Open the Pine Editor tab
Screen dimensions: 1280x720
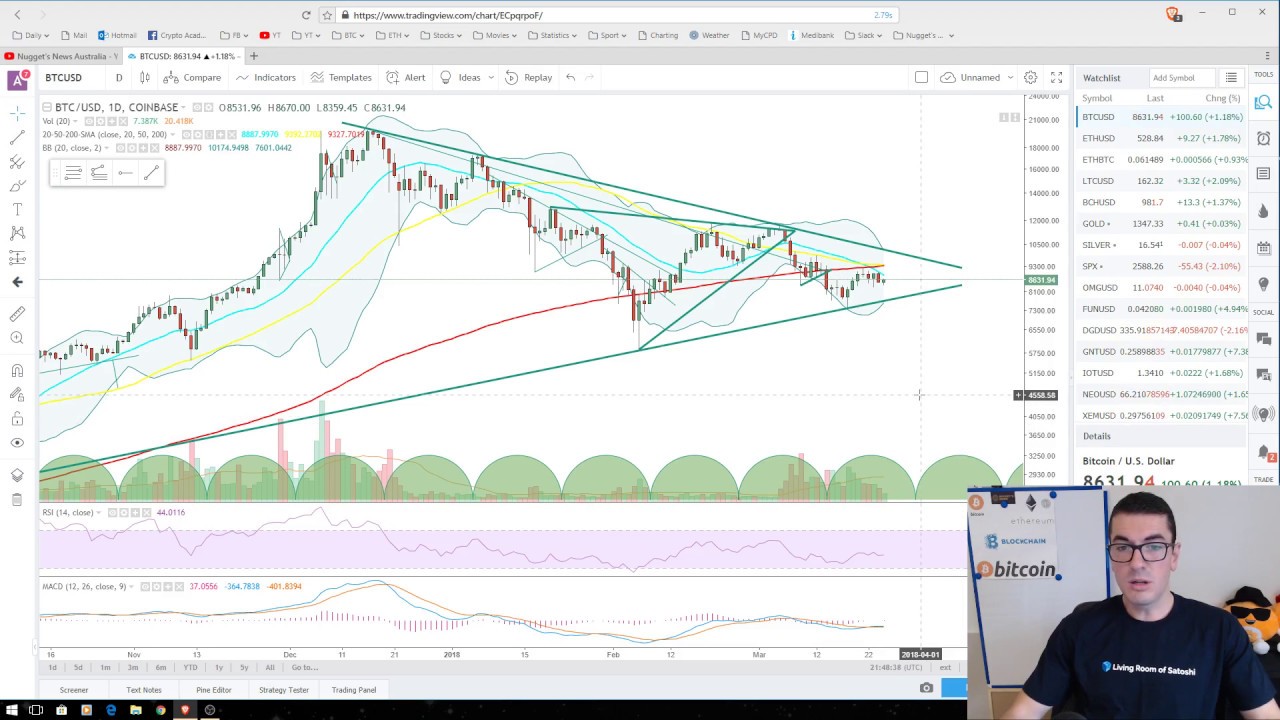(213, 690)
